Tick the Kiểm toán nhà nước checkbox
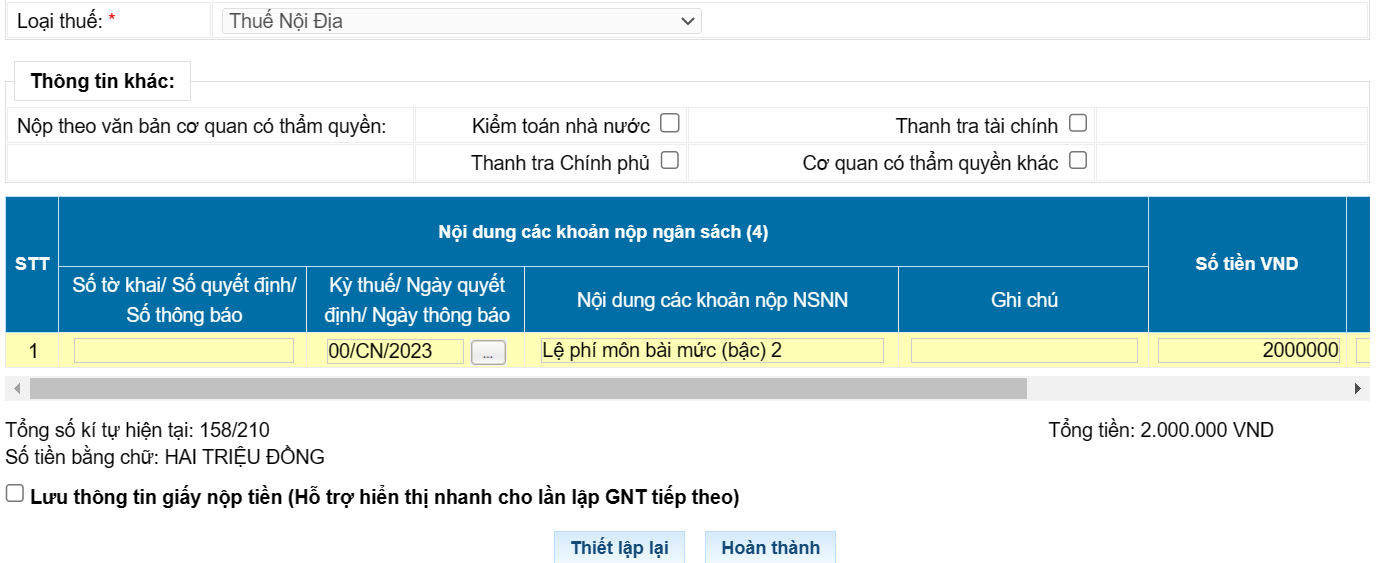The height and width of the screenshot is (563, 1379). pos(670,123)
